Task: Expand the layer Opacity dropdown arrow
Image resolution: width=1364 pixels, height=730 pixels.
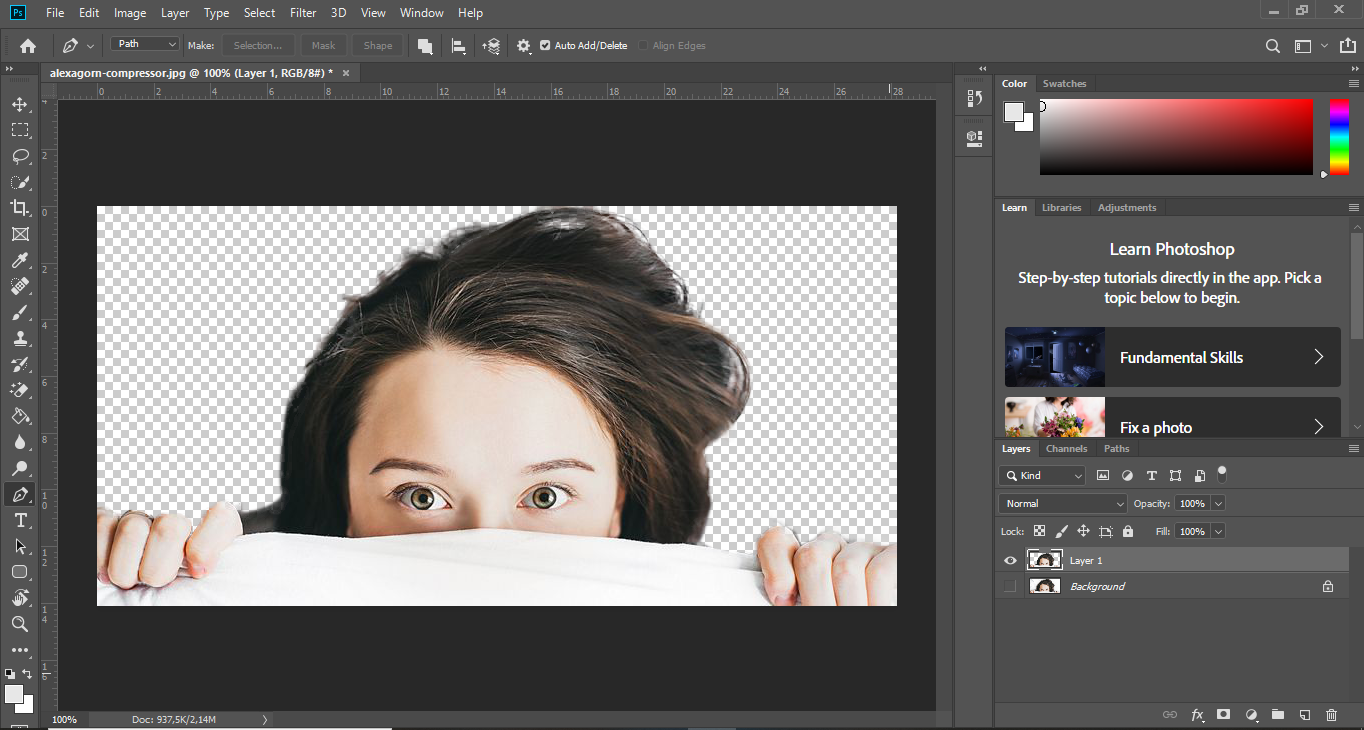Action: (1217, 504)
